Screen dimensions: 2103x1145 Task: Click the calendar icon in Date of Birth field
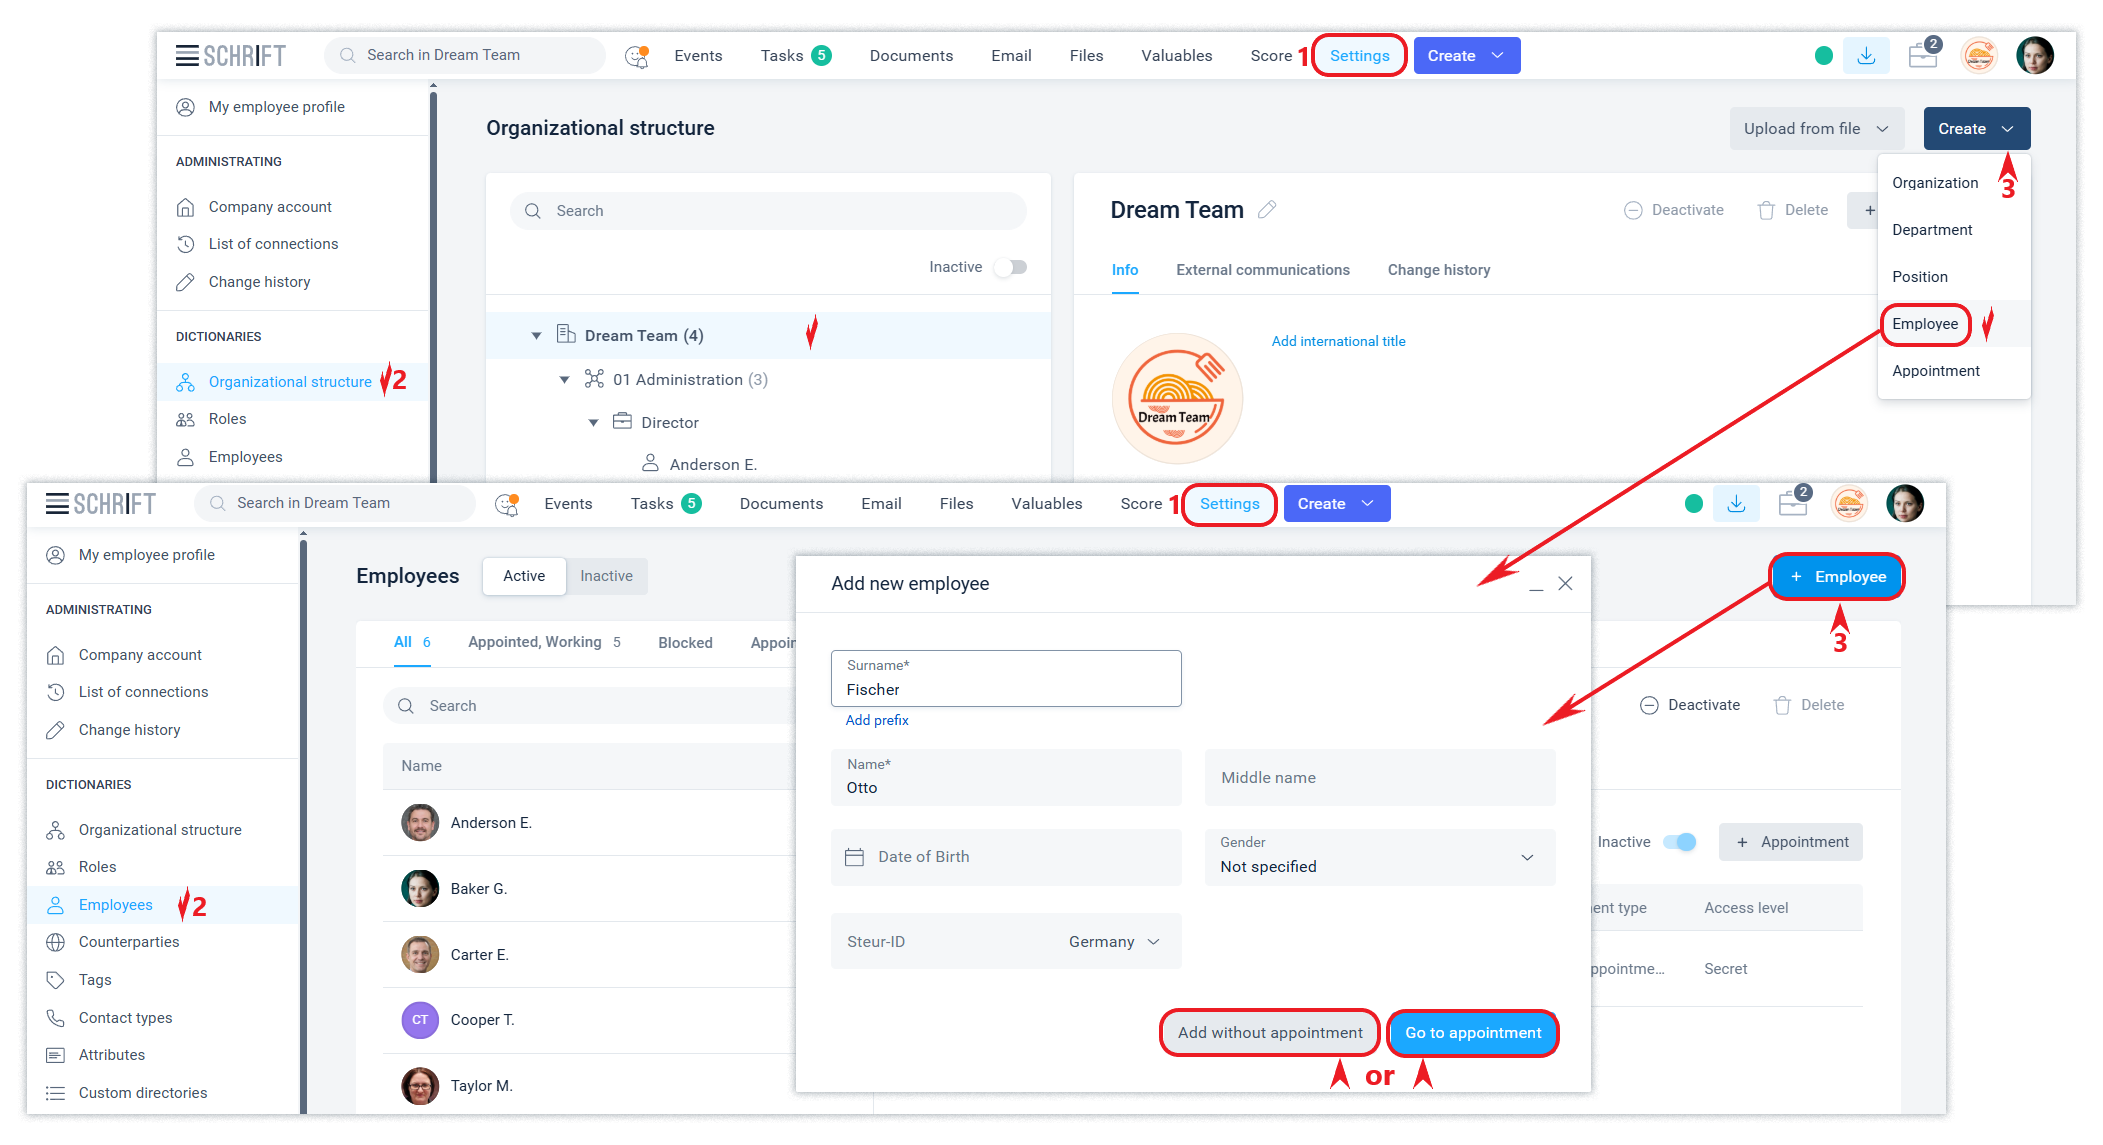[x=854, y=857]
